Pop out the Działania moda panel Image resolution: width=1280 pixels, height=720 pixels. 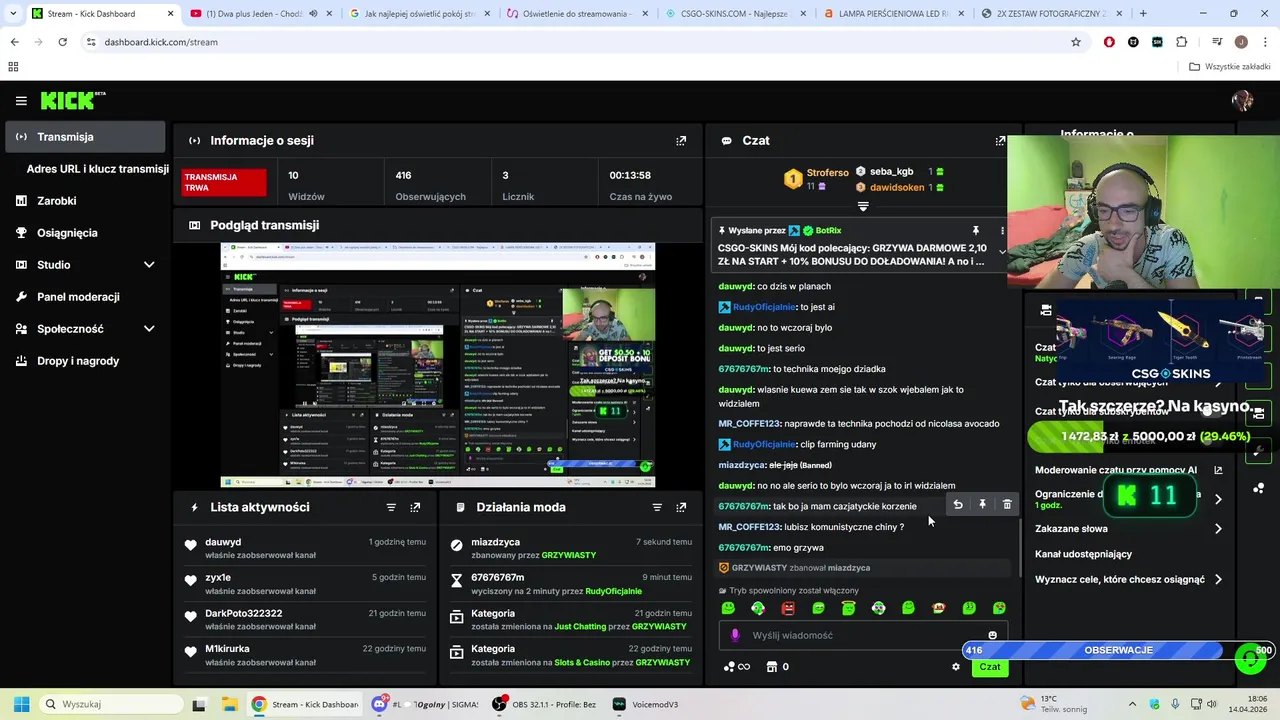[x=681, y=507]
